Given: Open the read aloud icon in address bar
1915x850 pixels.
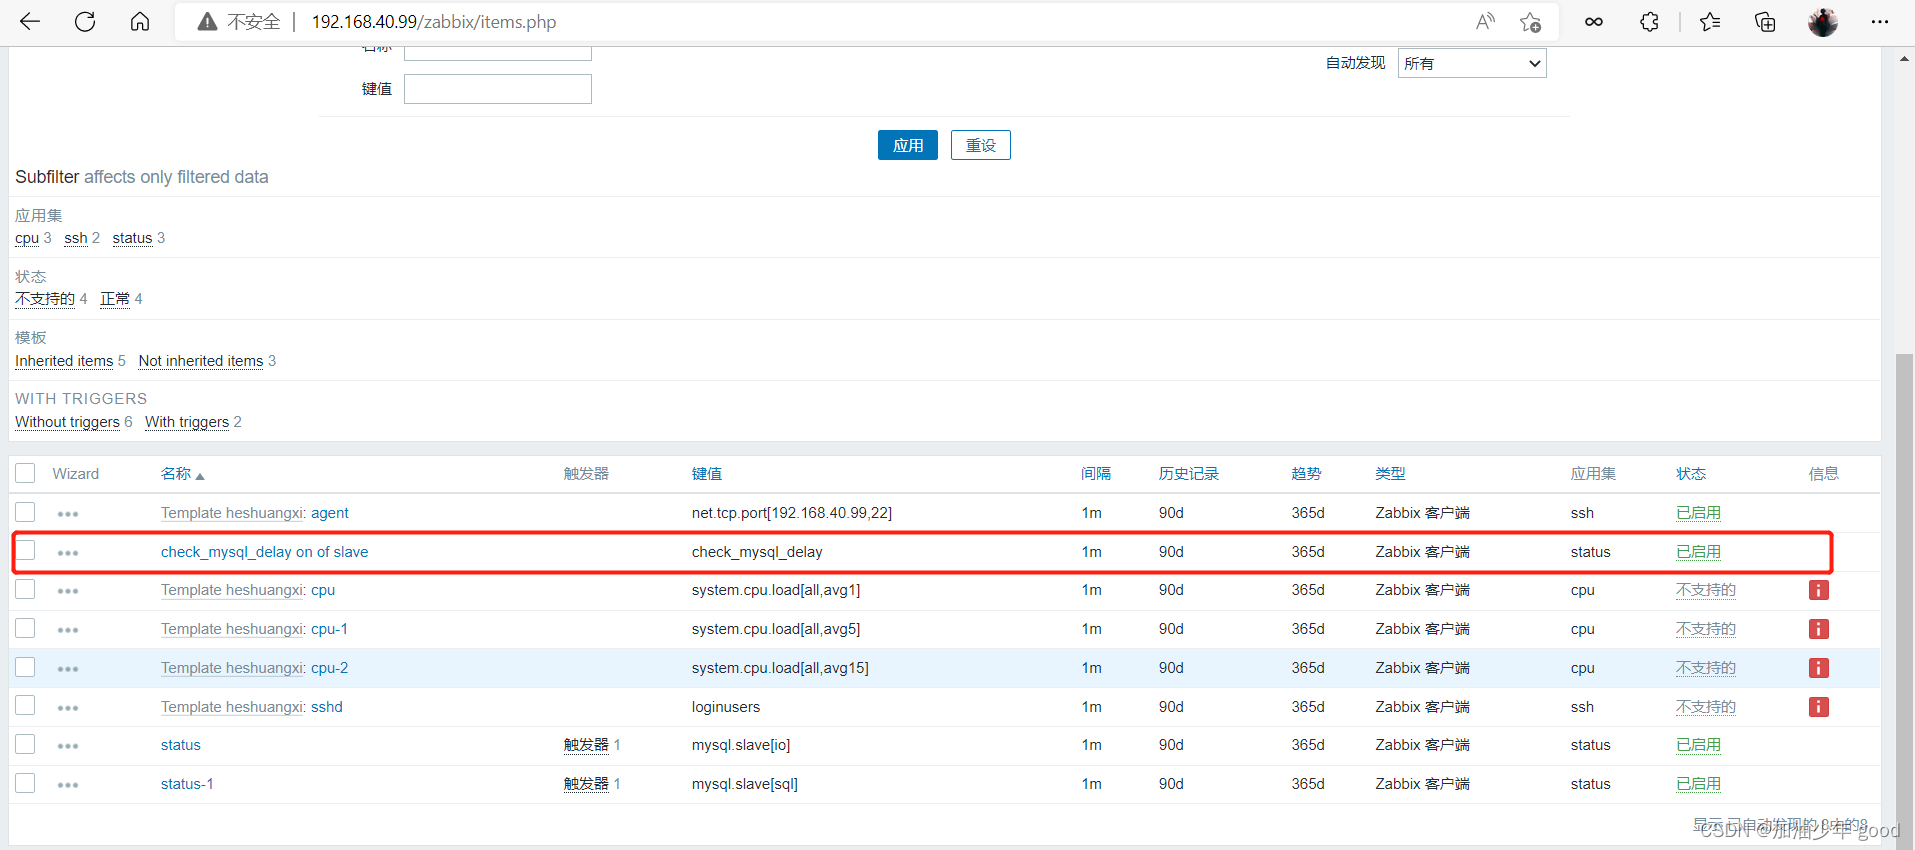Looking at the screenshot, I should (1485, 21).
